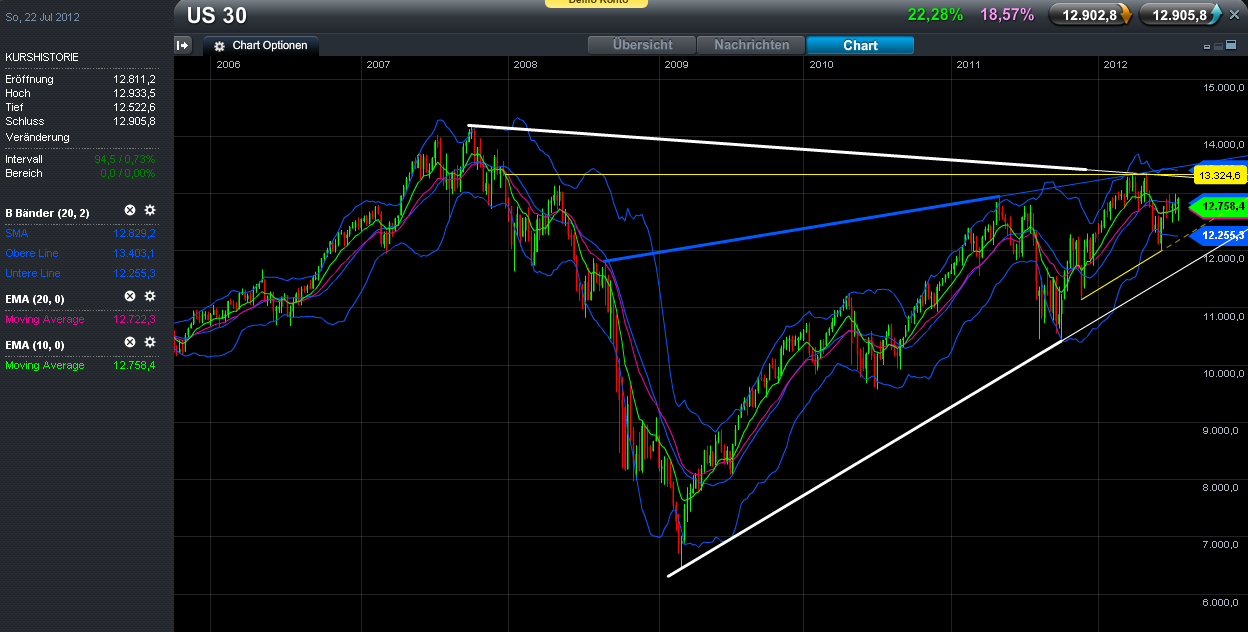The width and height of the screenshot is (1248, 632).
Task: Switch to the Übersicht tab
Action: 642,45
